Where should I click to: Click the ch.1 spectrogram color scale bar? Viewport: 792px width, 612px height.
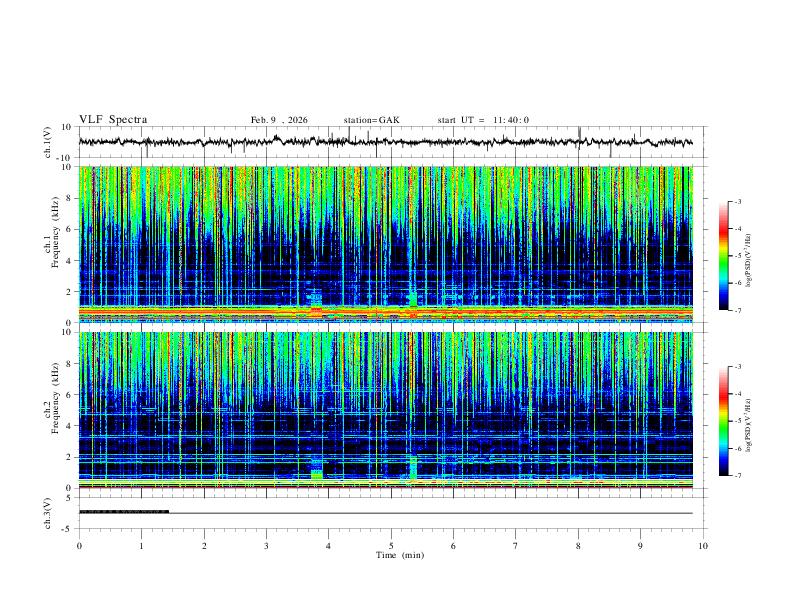[x=723, y=256]
